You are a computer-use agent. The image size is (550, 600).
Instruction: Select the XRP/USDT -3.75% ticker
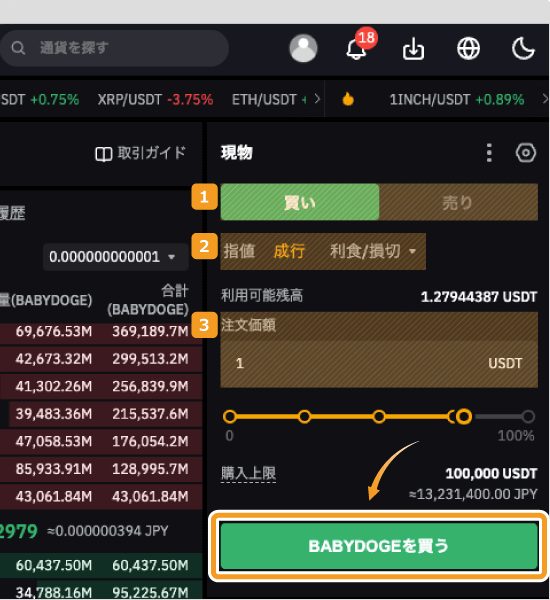pos(155,100)
